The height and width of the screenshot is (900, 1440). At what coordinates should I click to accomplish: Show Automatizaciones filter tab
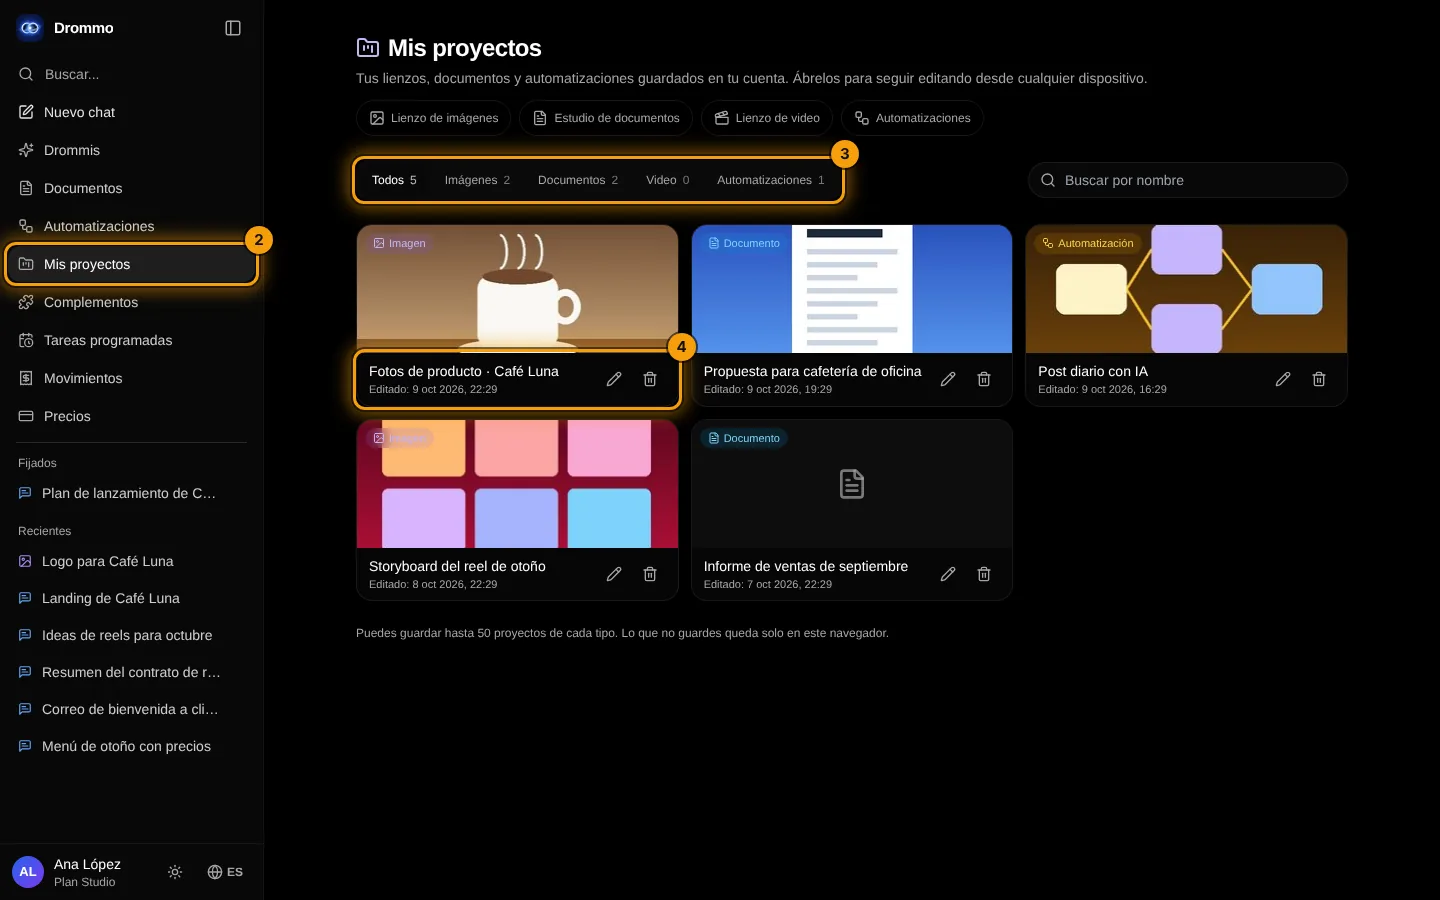[x=771, y=180]
